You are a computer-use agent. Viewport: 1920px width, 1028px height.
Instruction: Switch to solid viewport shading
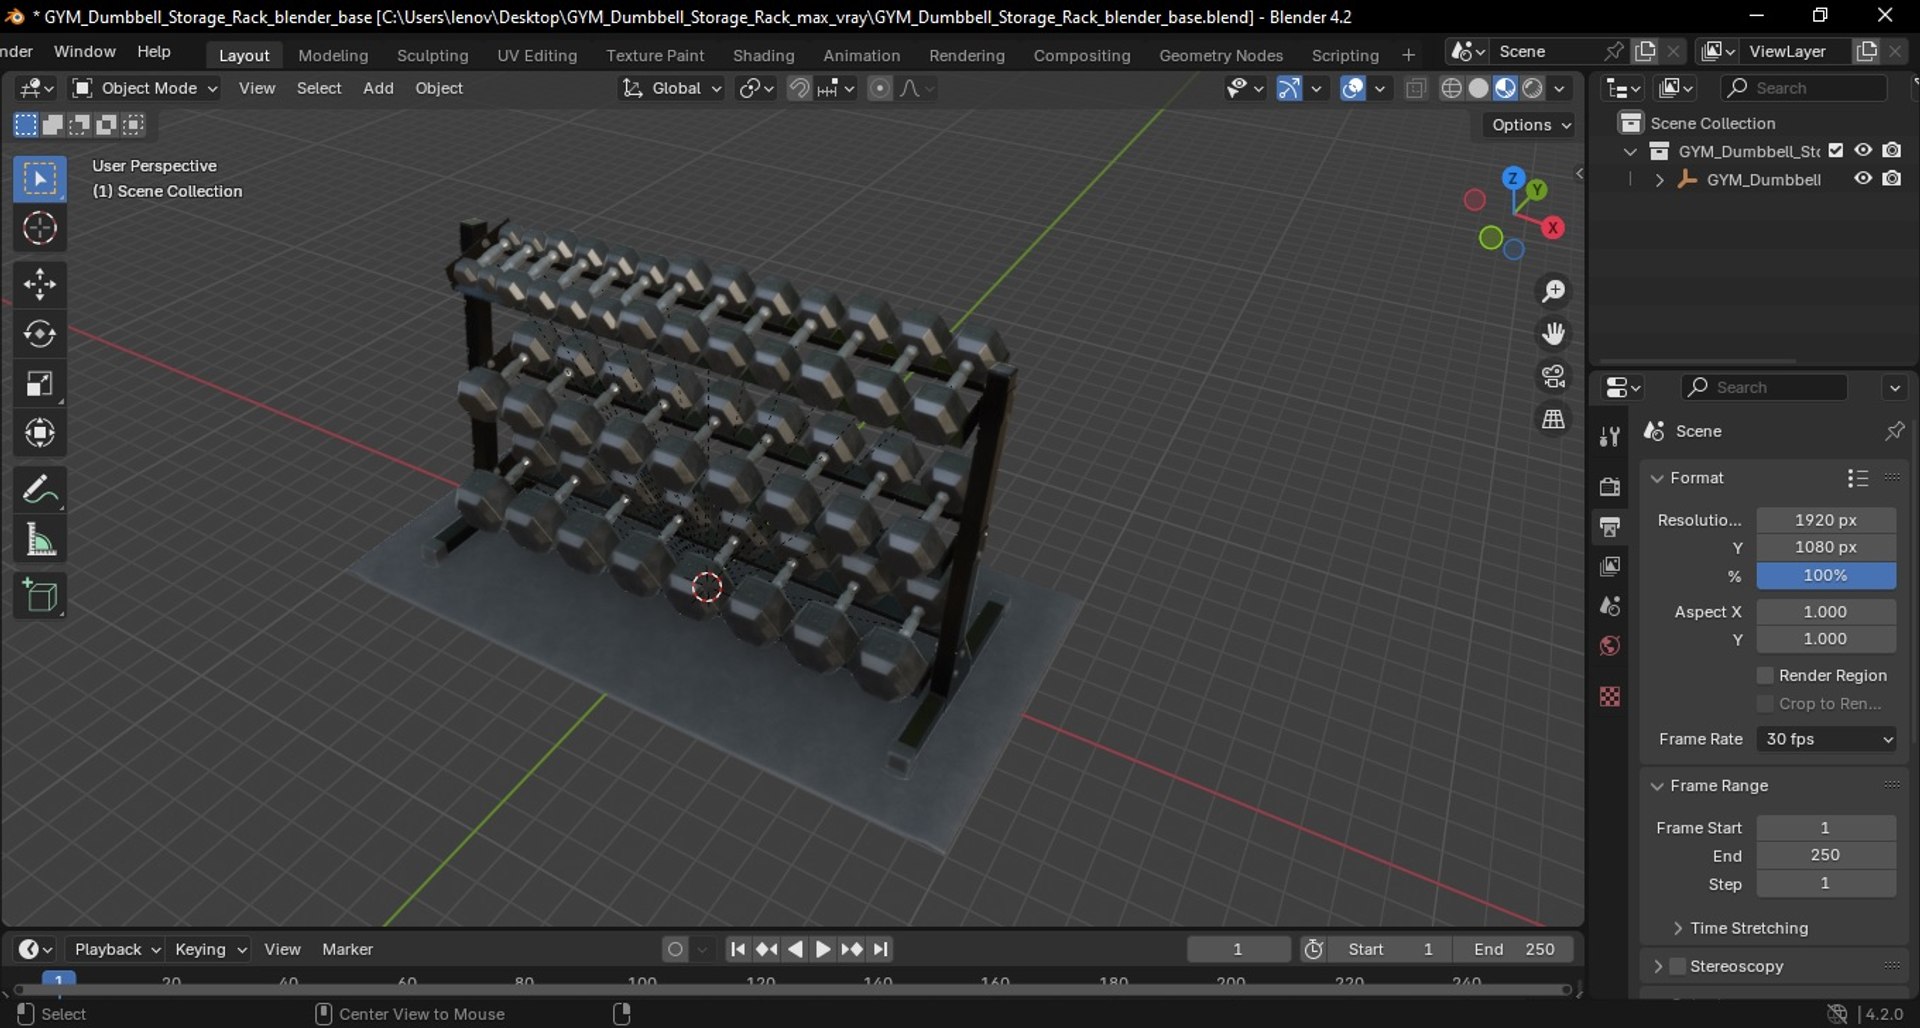tap(1478, 88)
